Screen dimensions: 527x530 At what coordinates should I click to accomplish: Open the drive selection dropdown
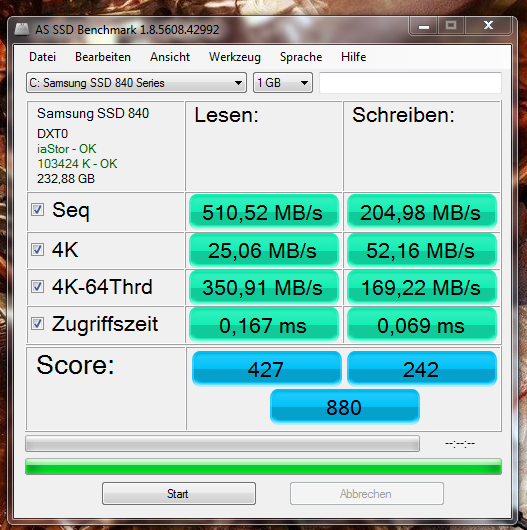point(136,82)
